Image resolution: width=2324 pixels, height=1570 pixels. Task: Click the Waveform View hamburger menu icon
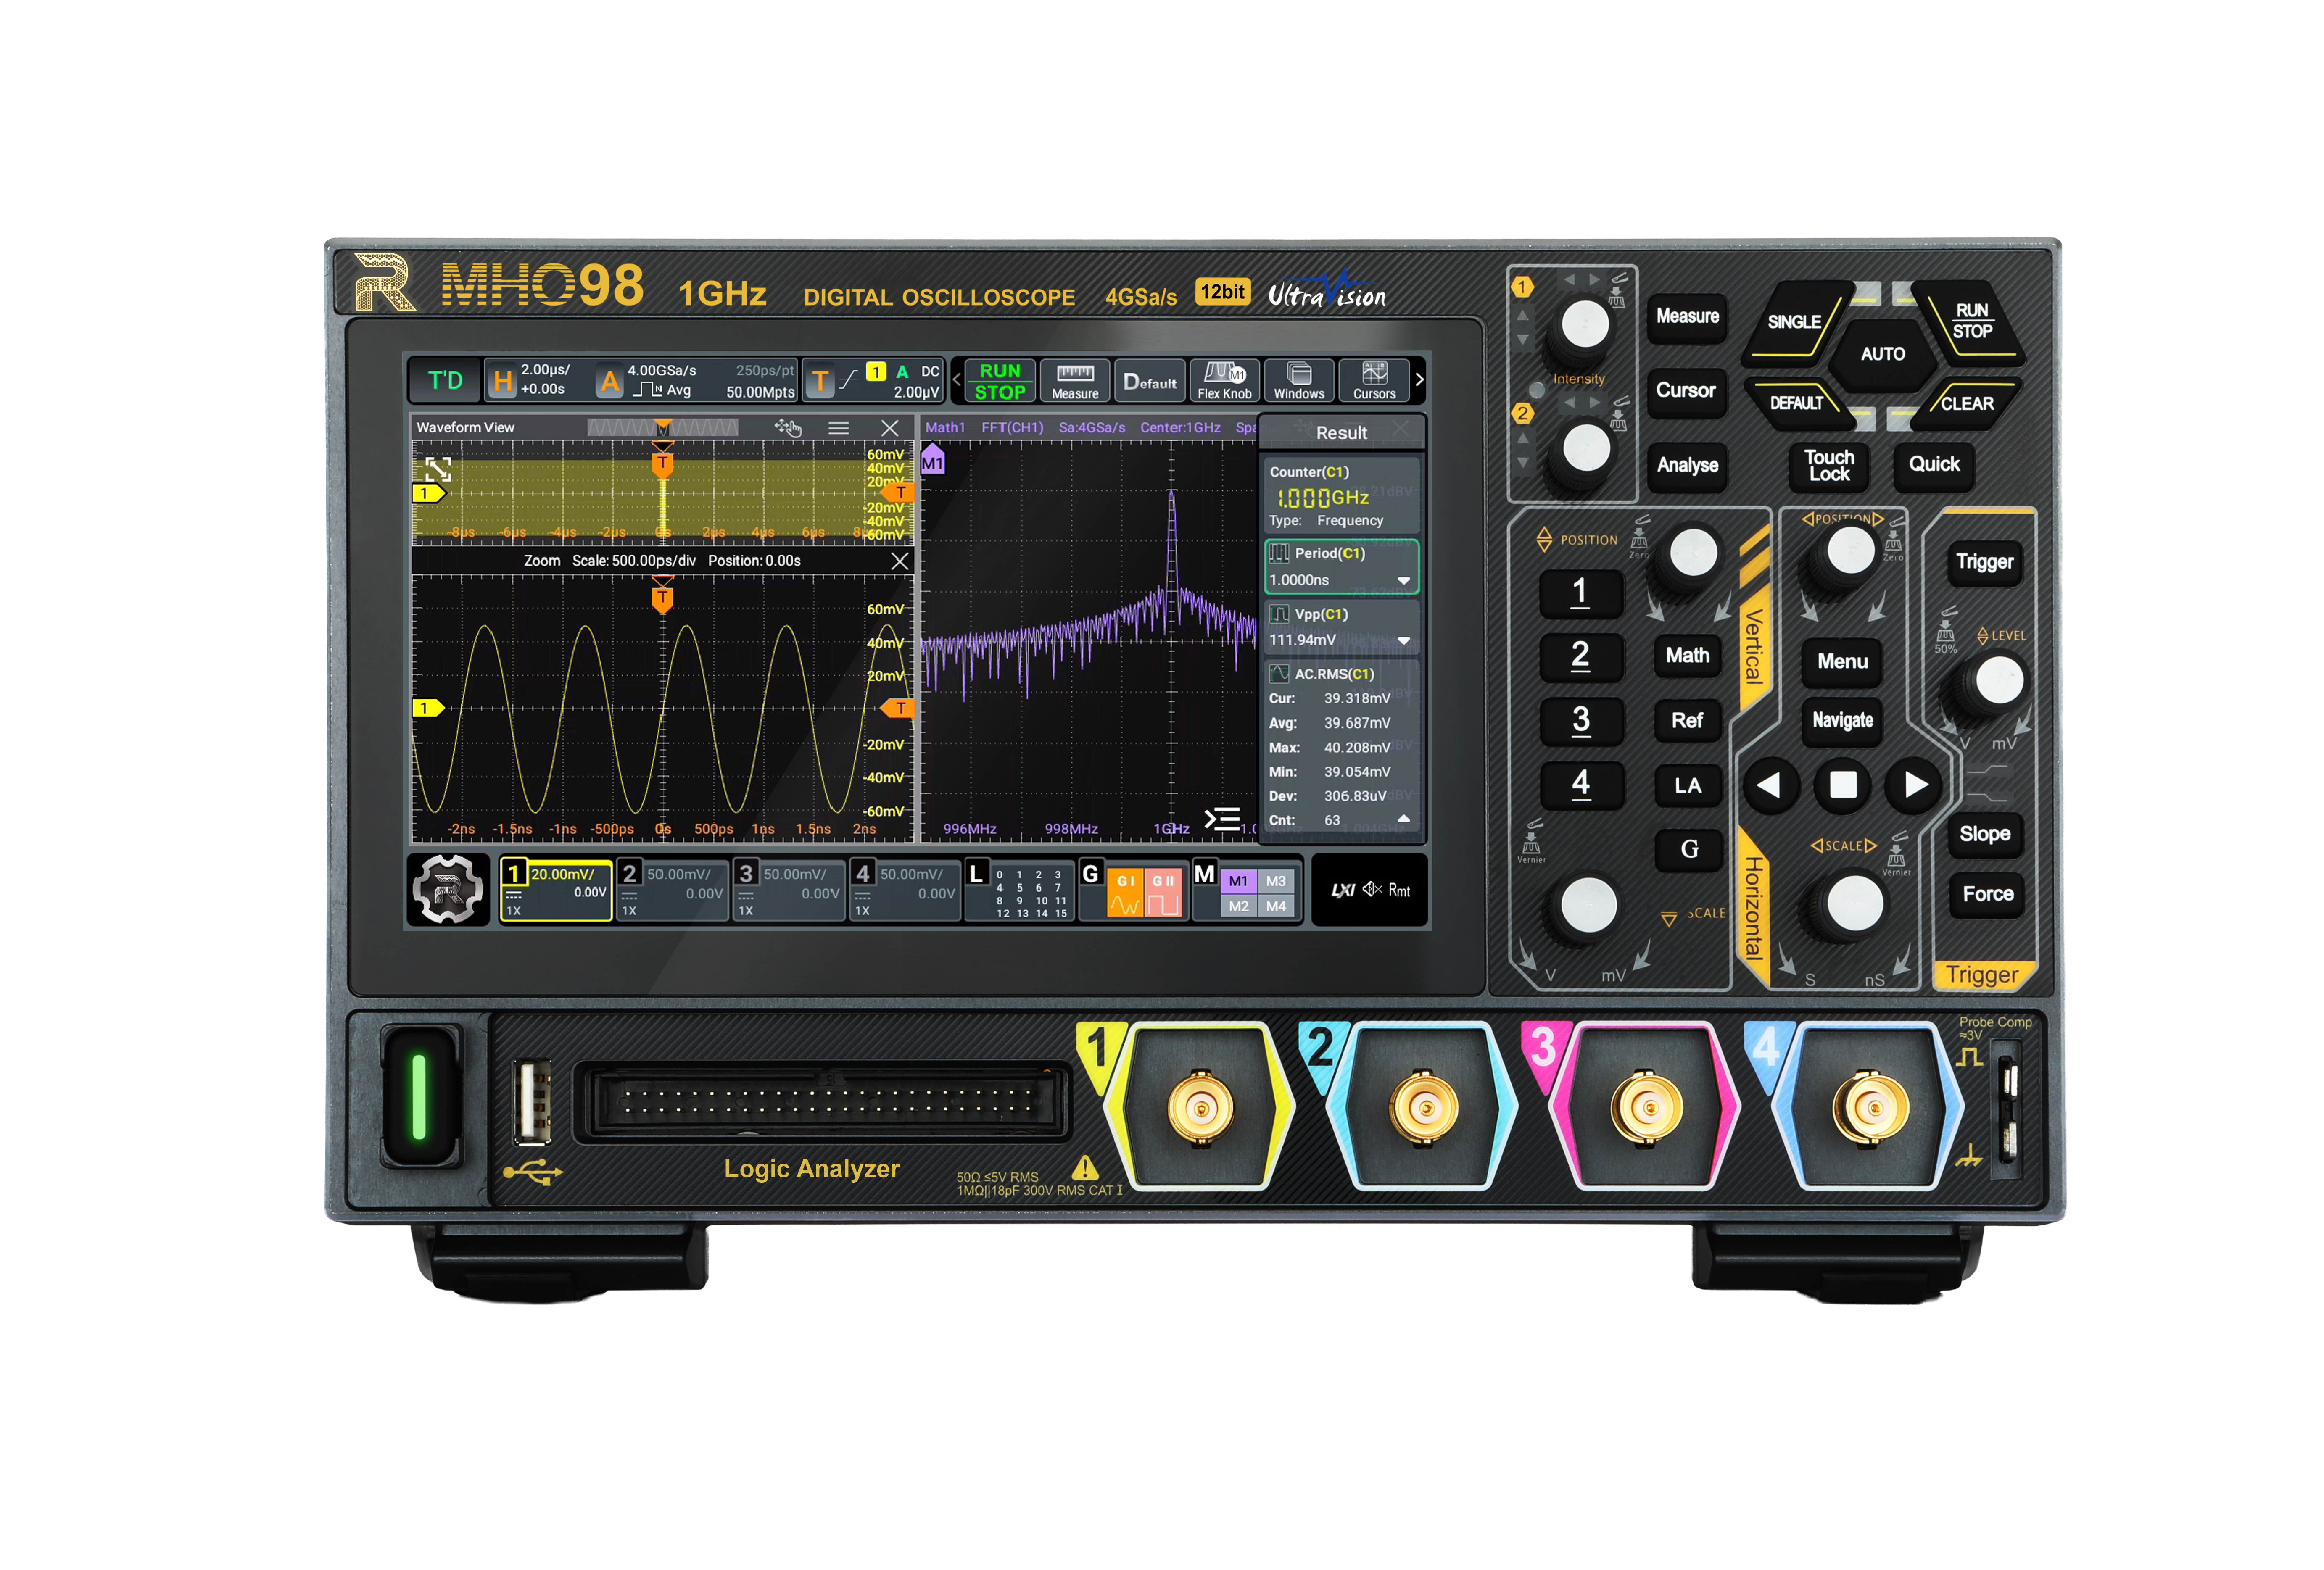click(x=839, y=428)
